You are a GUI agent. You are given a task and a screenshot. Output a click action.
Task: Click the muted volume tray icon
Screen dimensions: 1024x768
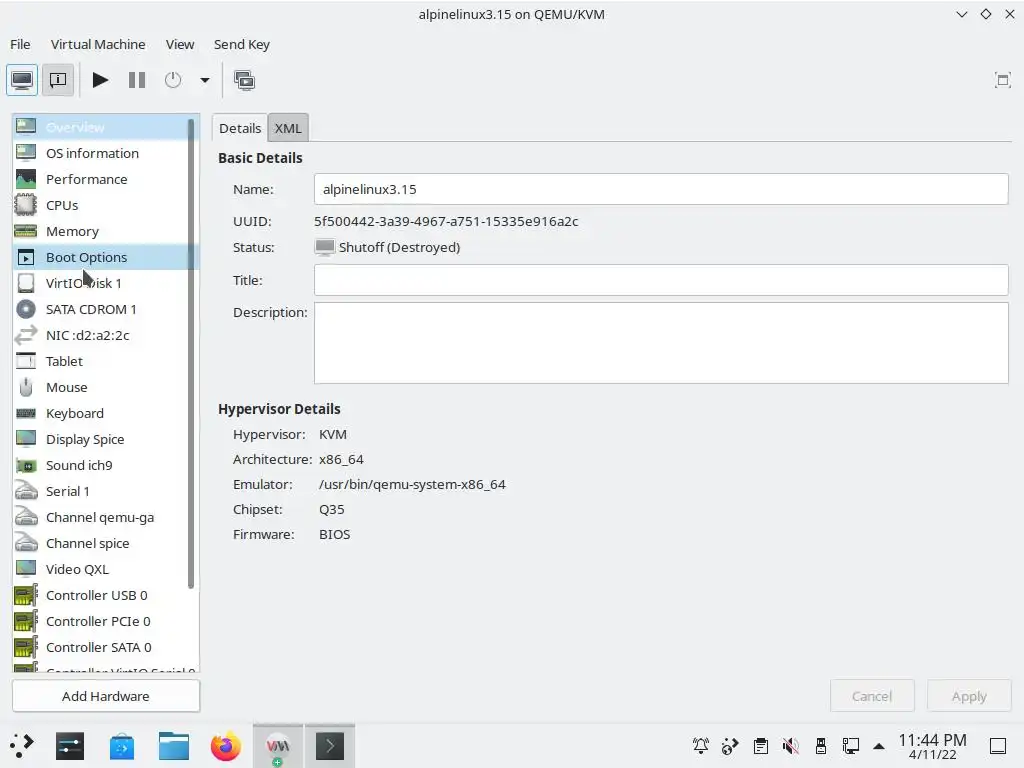click(x=790, y=746)
